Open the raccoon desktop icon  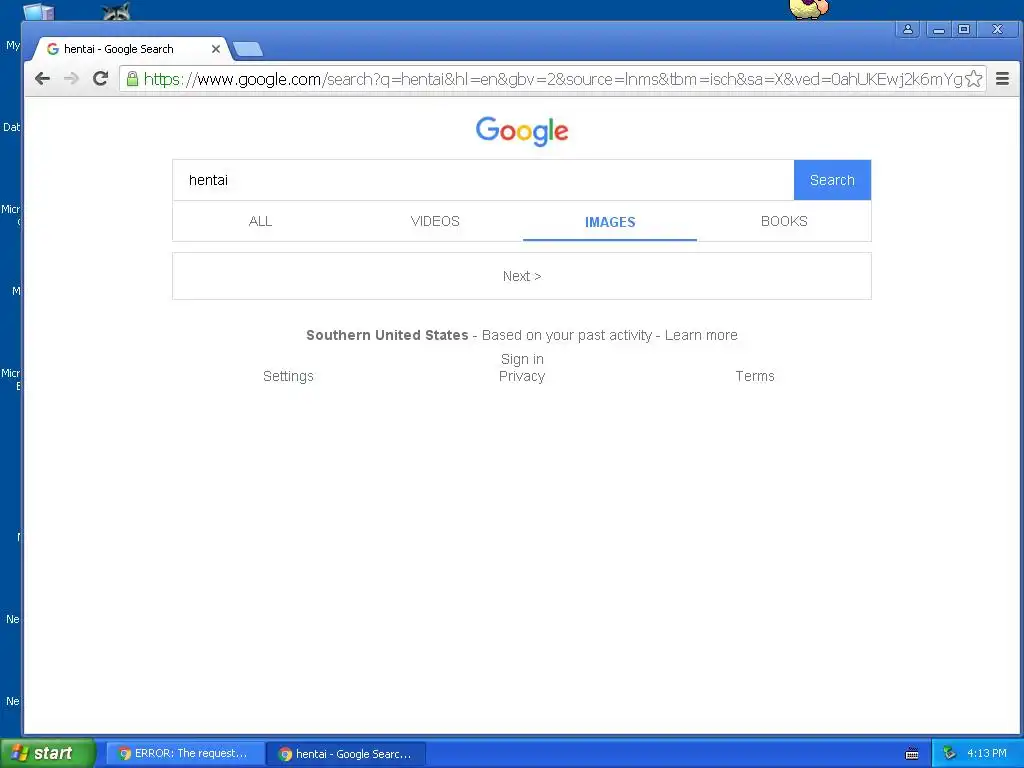point(117,10)
